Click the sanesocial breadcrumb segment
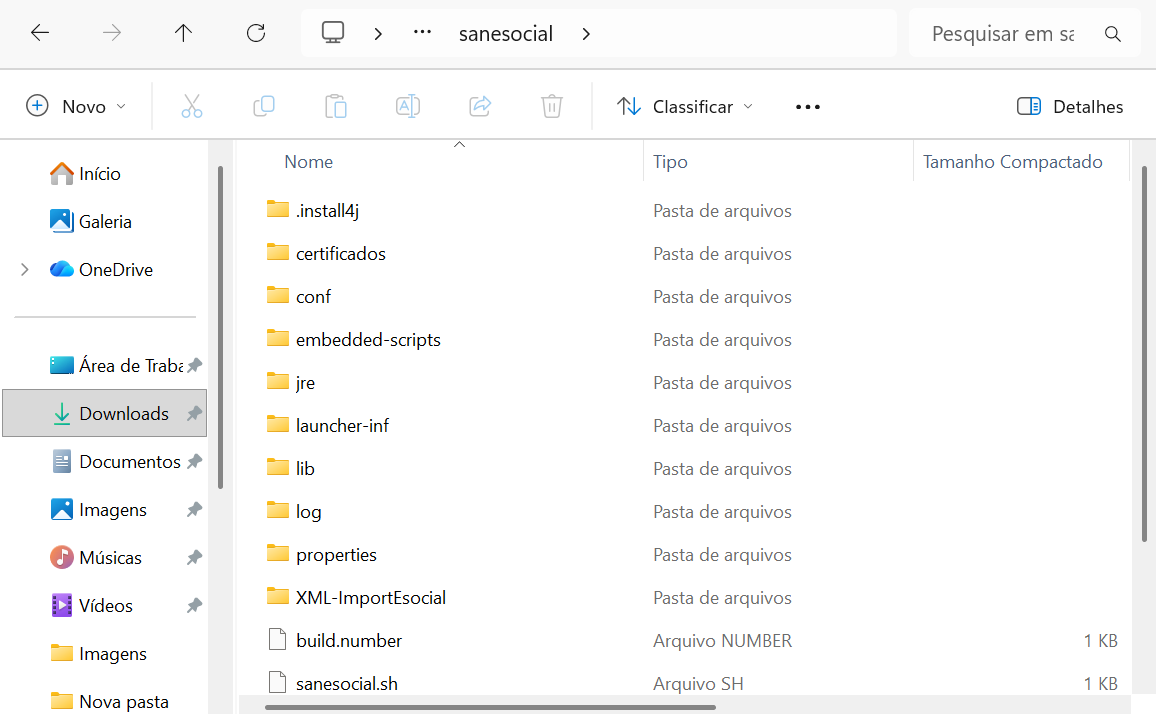 [x=506, y=34]
